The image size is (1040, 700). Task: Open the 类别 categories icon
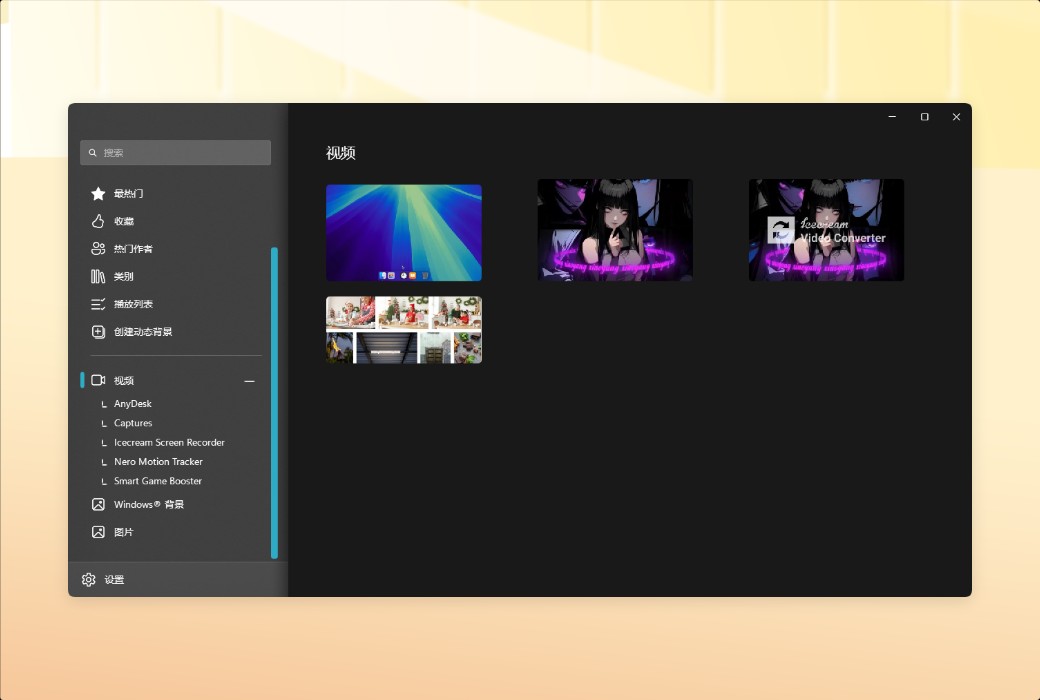pyautogui.click(x=96, y=276)
